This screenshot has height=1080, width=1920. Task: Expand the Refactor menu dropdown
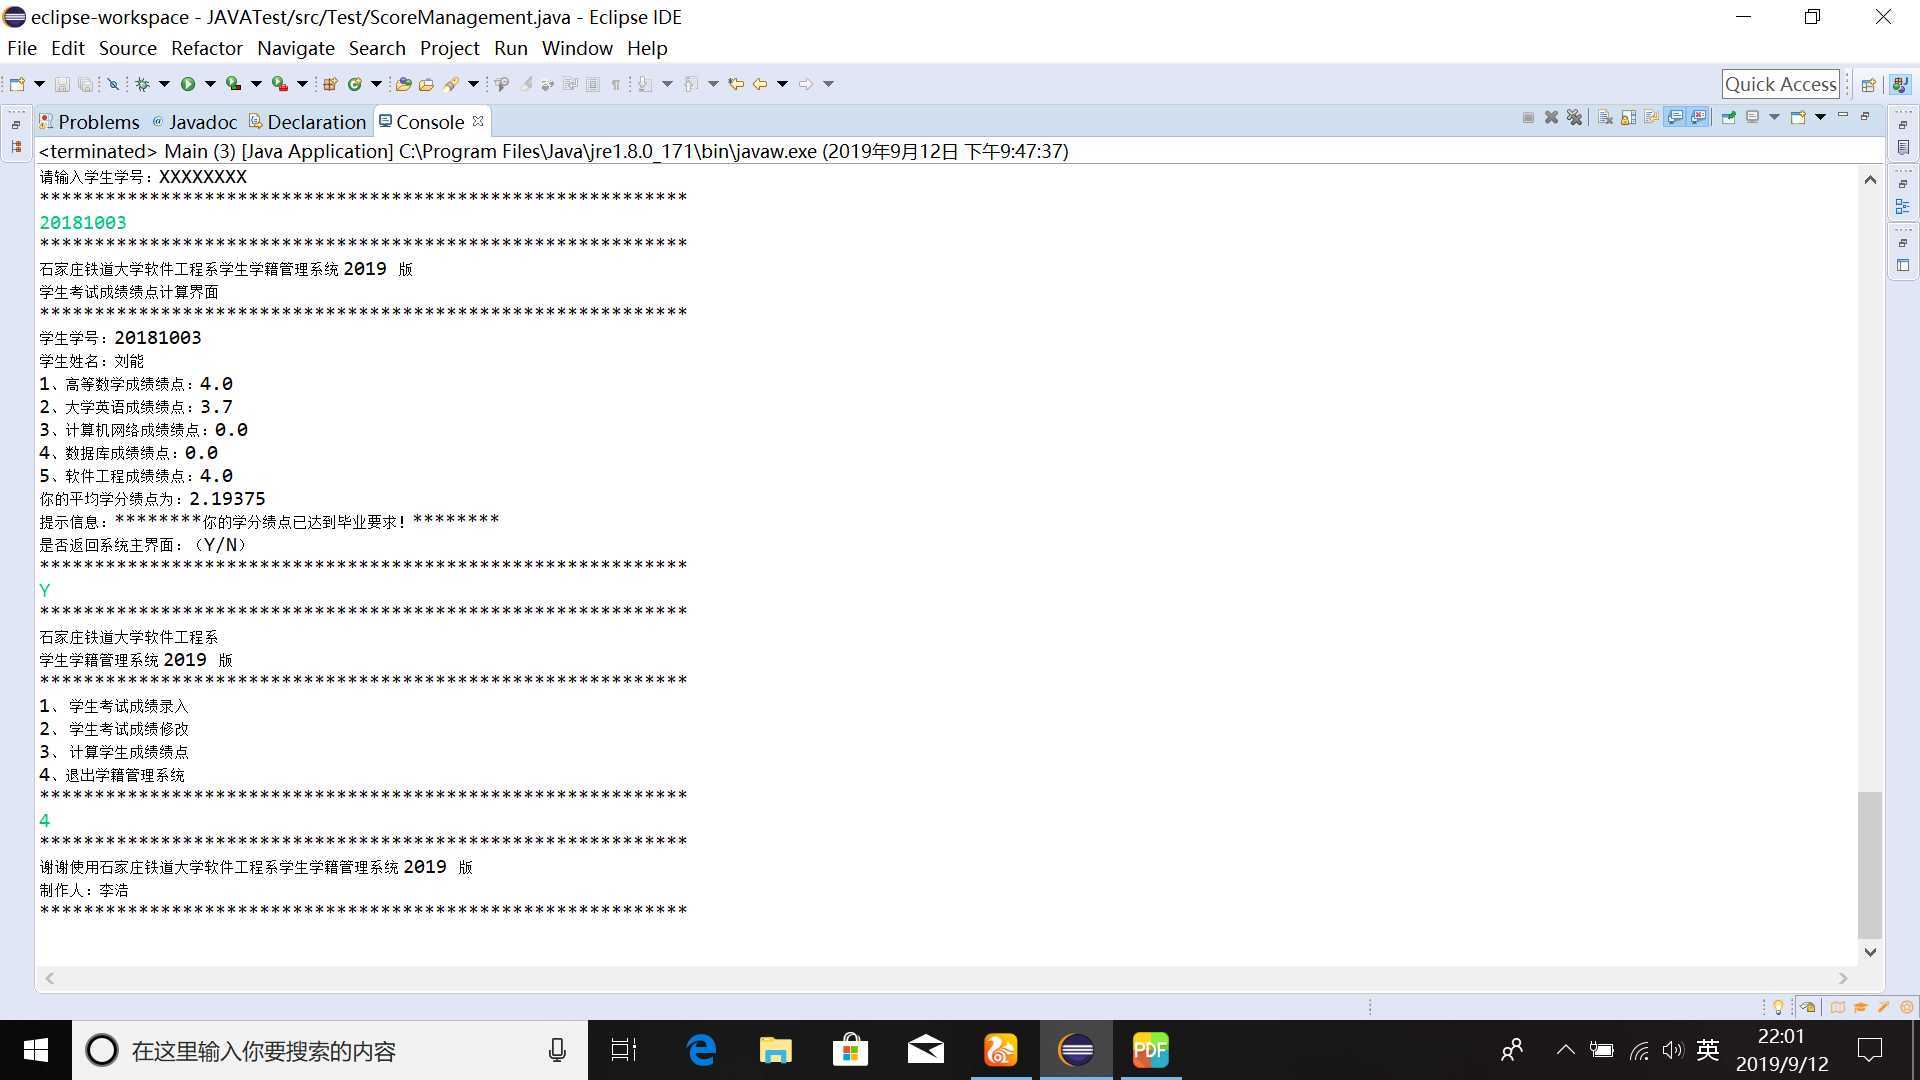(x=206, y=49)
